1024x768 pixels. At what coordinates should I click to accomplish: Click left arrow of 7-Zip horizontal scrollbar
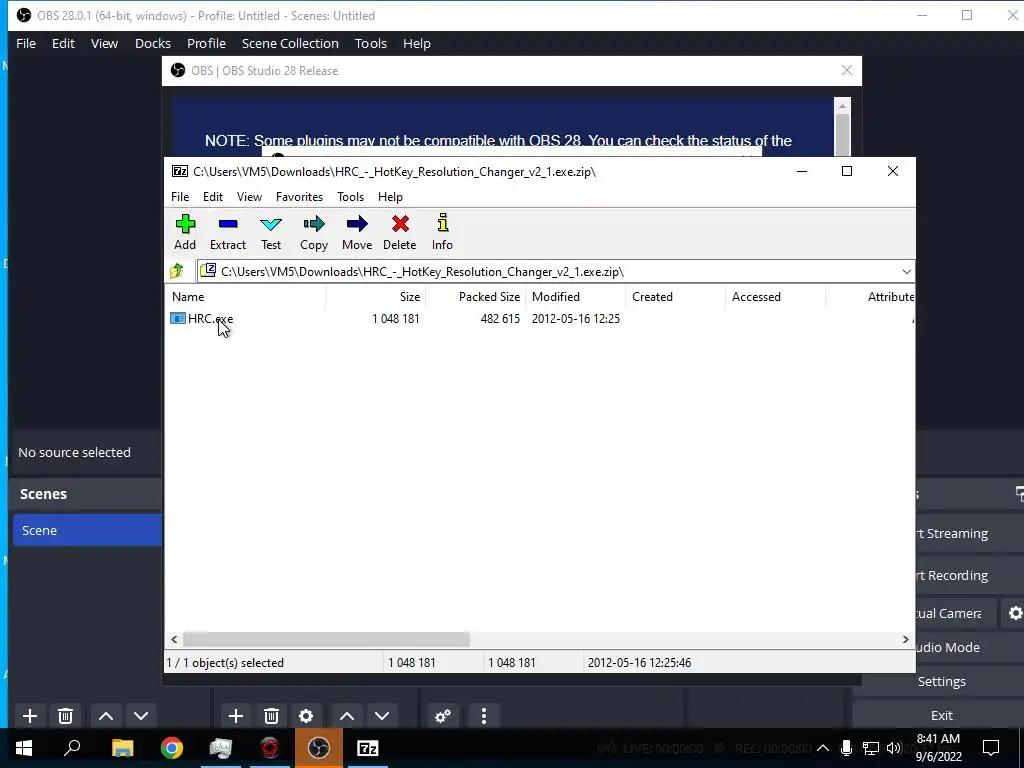174,639
